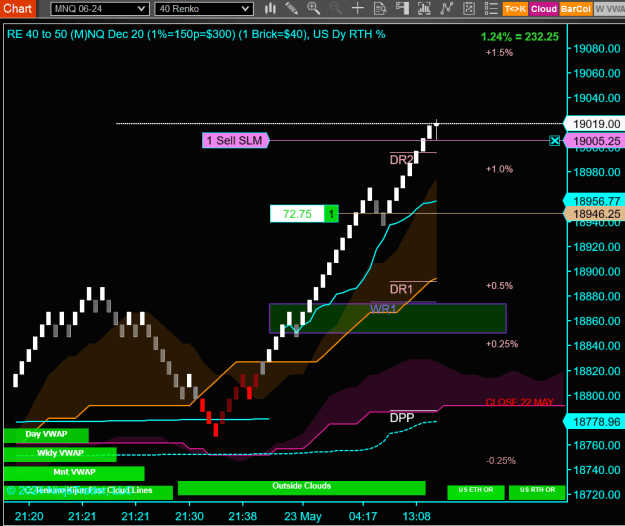Viewport: 625px width, 526px height.
Task: Select the zoom in magnifier
Action: pos(313,8)
